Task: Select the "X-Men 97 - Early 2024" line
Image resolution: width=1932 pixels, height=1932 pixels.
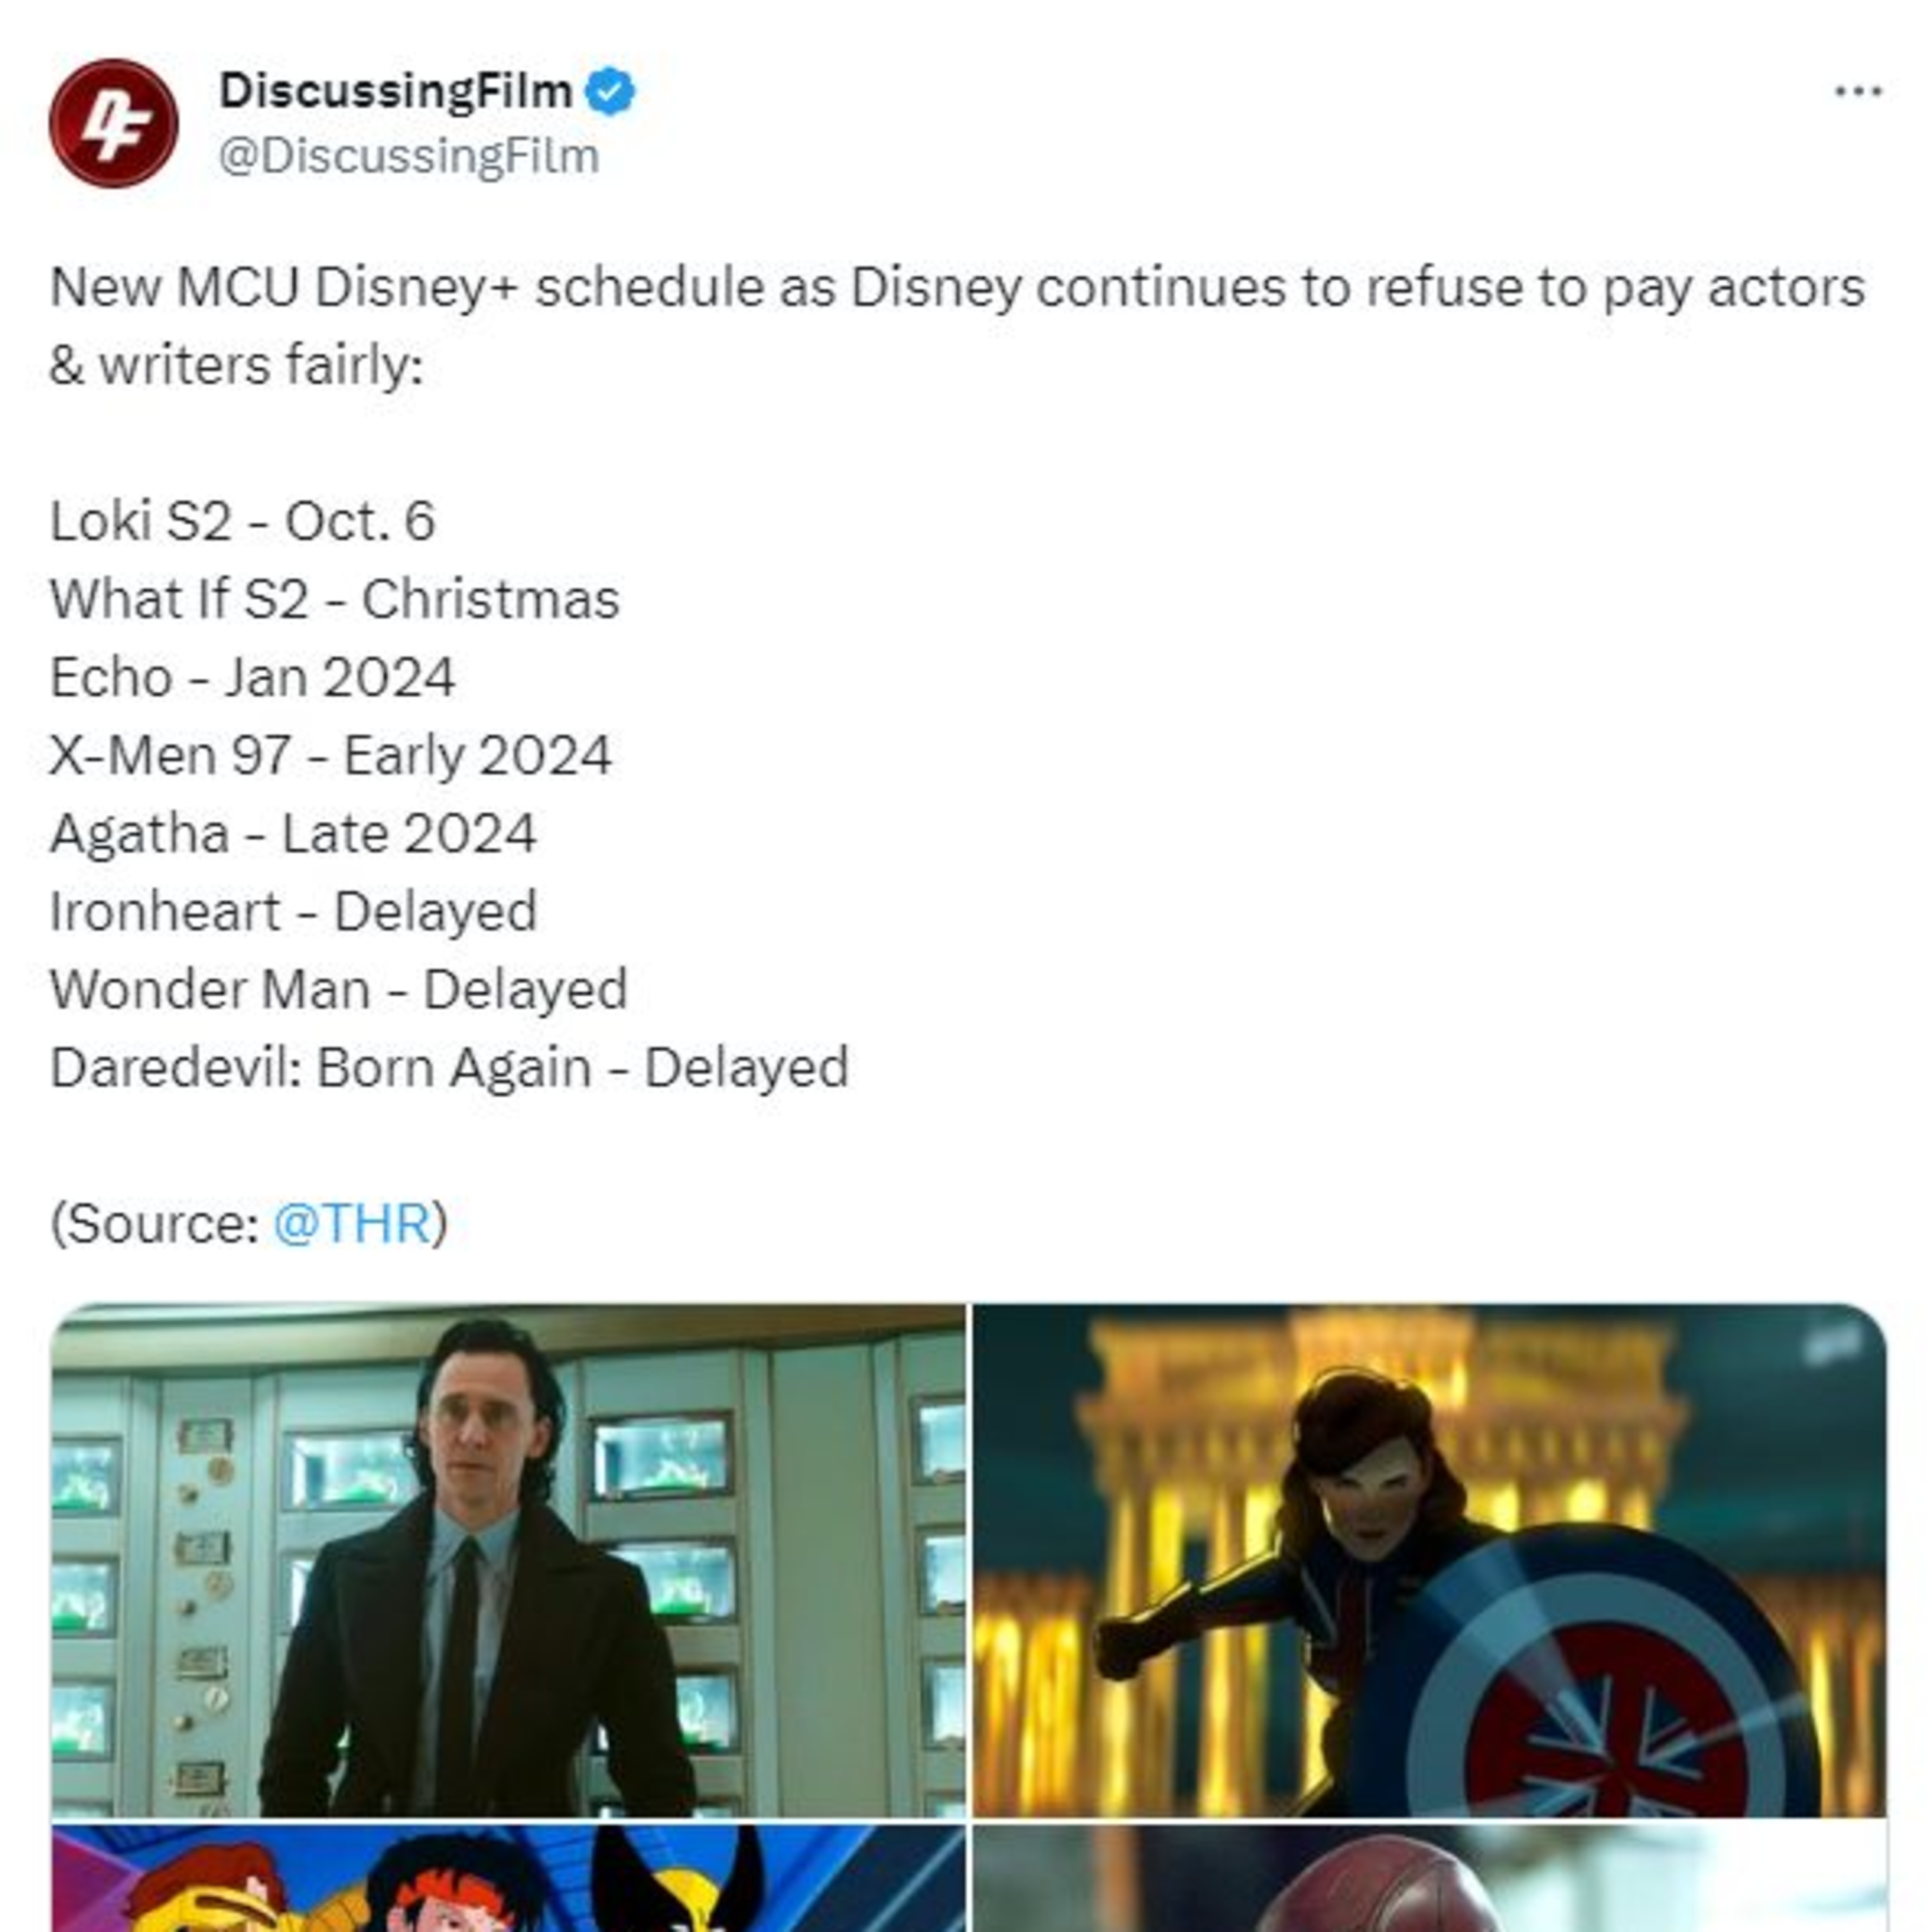Action: coord(331,756)
